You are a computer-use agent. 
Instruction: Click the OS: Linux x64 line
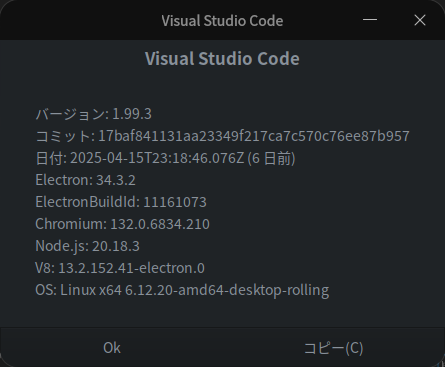tap(182, 290)
